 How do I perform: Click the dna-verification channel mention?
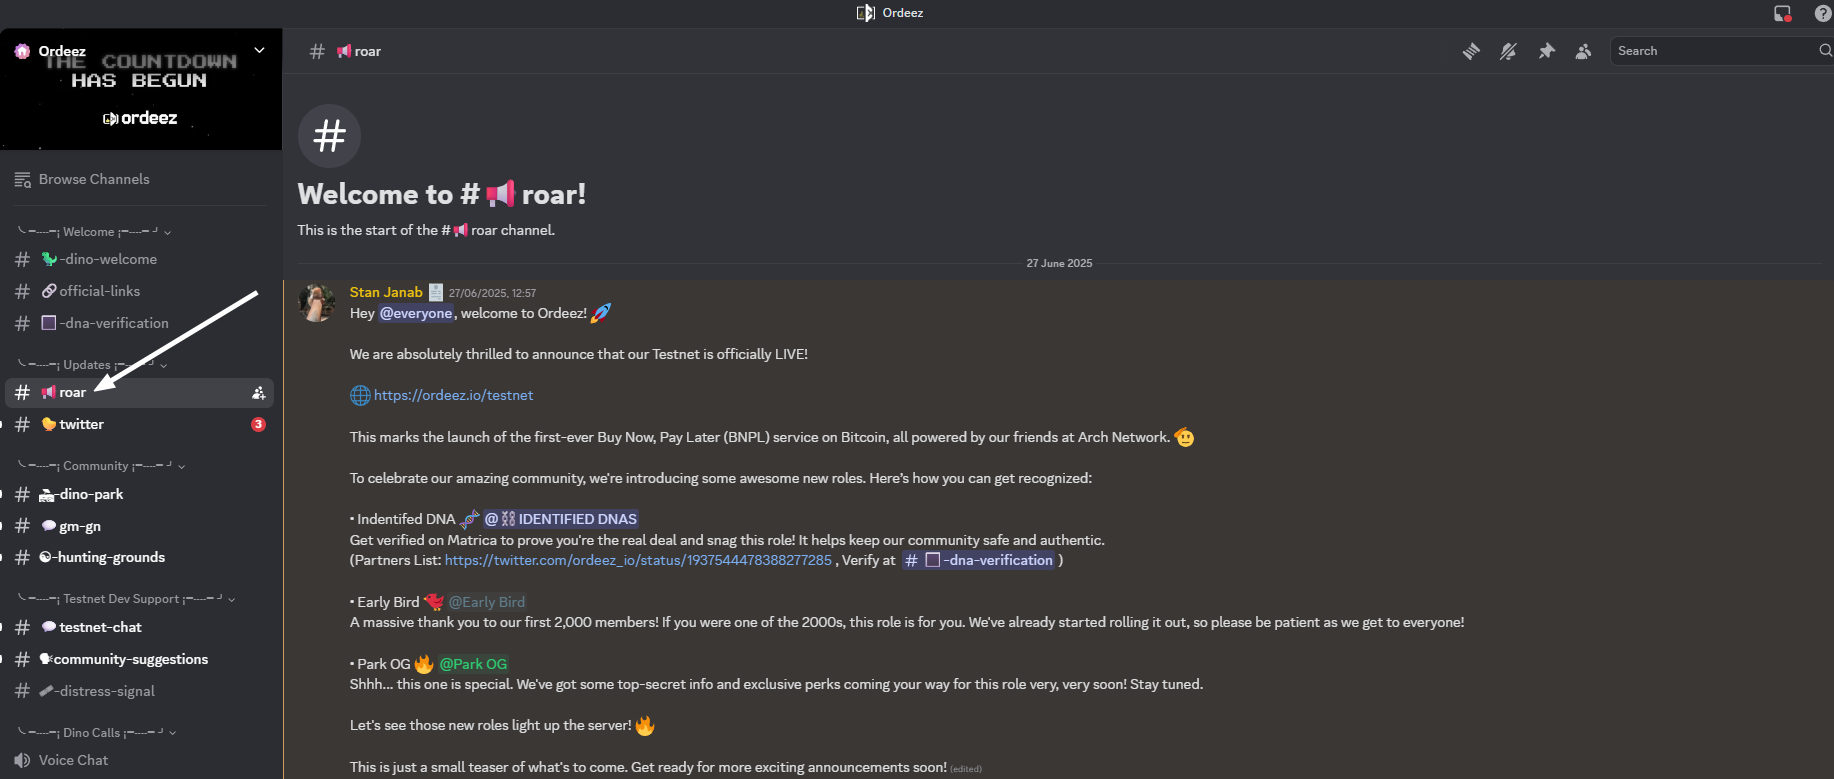click(x=979, y=560)
